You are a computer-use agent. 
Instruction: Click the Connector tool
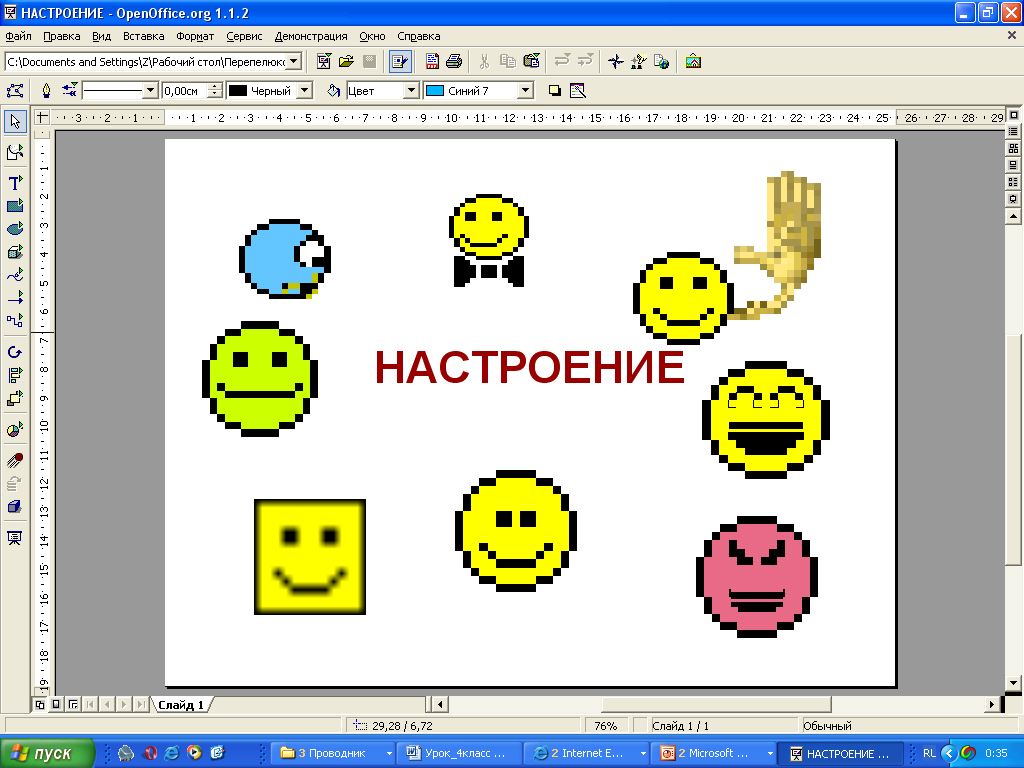tap(15, 321)
